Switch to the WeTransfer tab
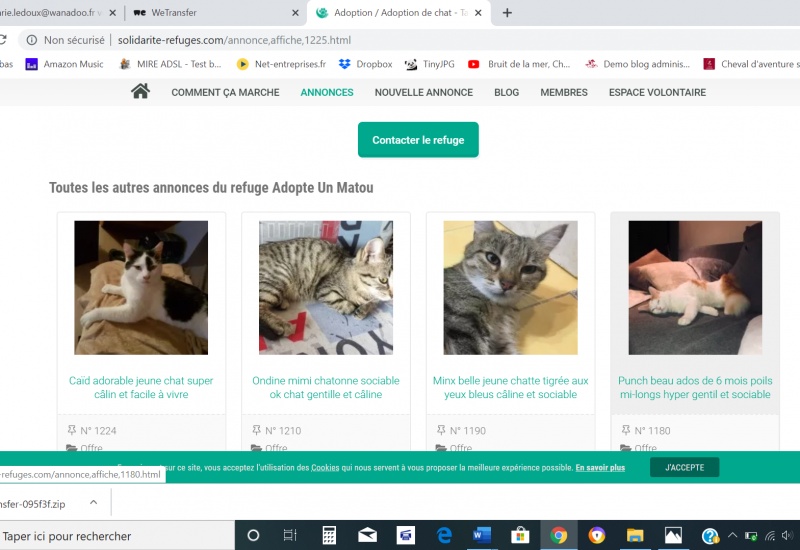Viewport: 800px width, 550px height. pos(210,13)
